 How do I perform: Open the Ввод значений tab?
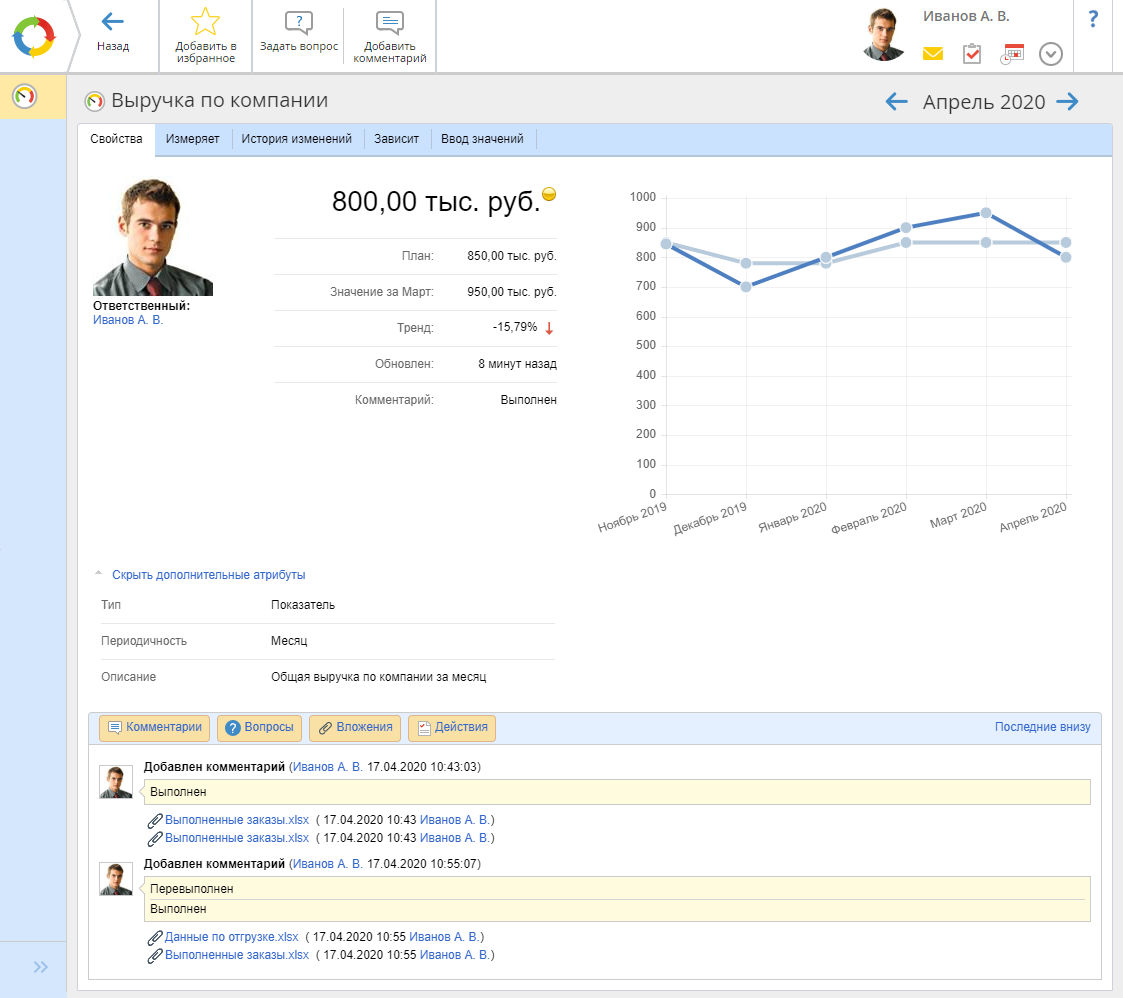[x=482, y=139]
